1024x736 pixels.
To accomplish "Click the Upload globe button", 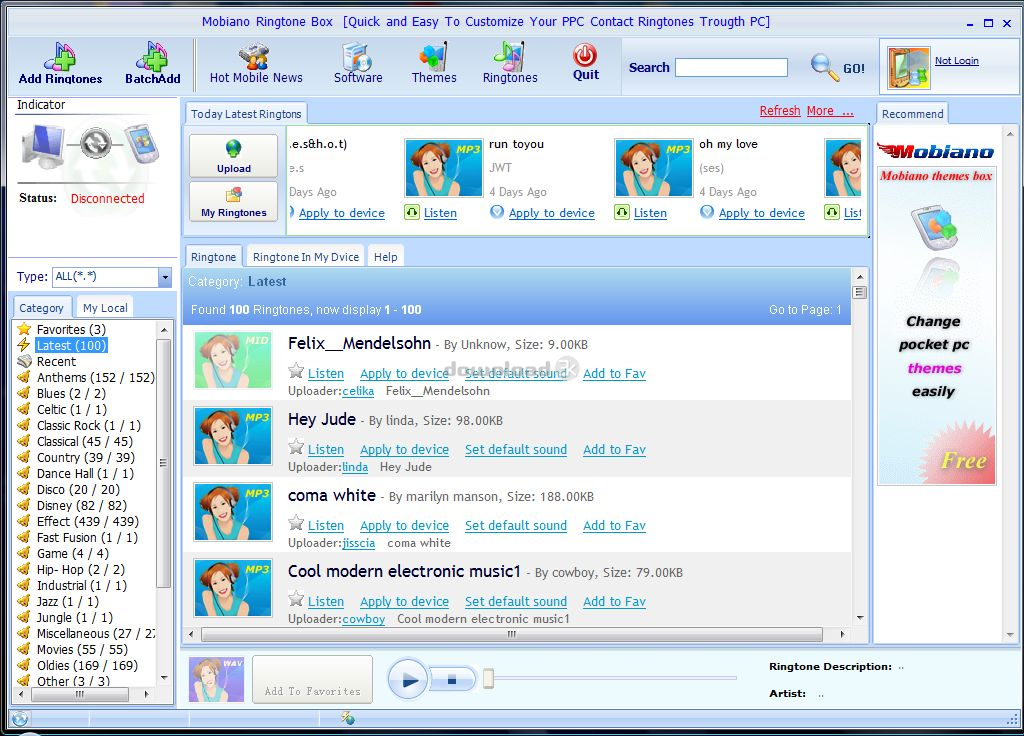I will point(234,156).
